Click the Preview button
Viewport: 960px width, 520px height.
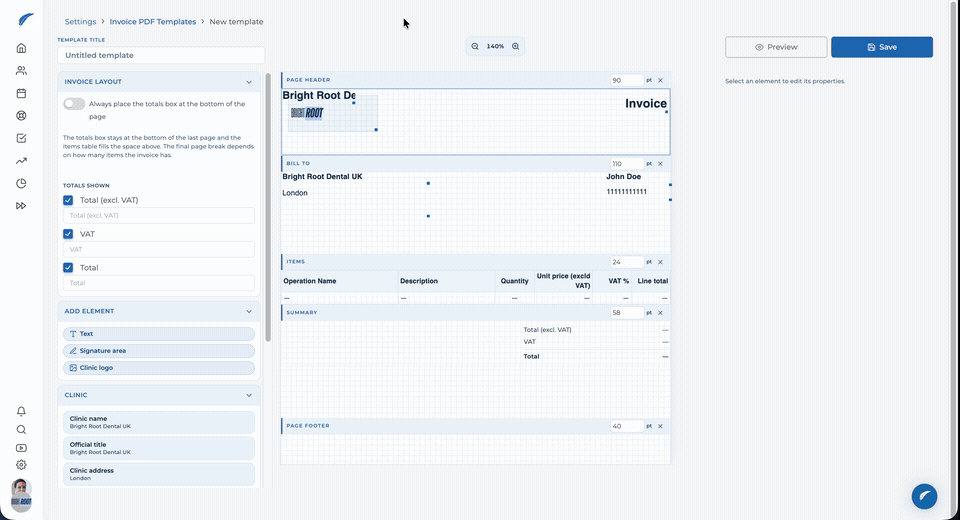[x=776, y=47]
